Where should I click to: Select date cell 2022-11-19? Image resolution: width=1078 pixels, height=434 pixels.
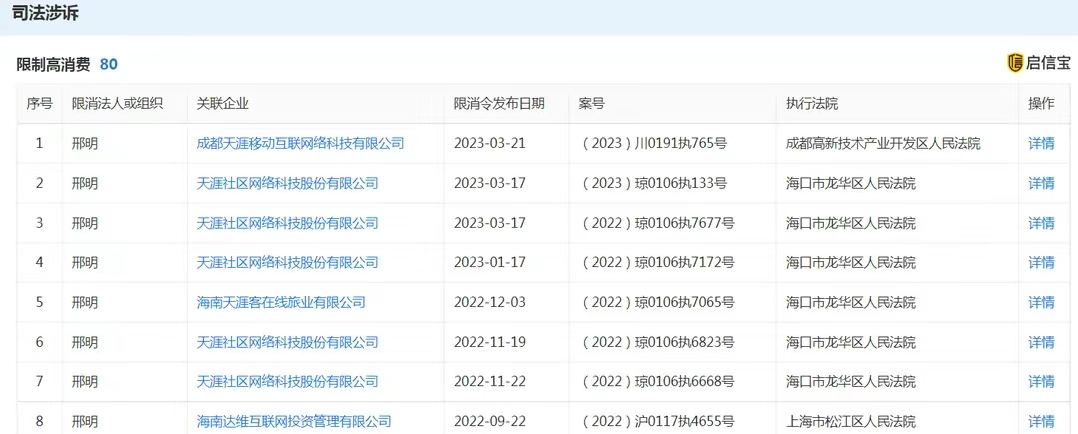pos(489,343)
